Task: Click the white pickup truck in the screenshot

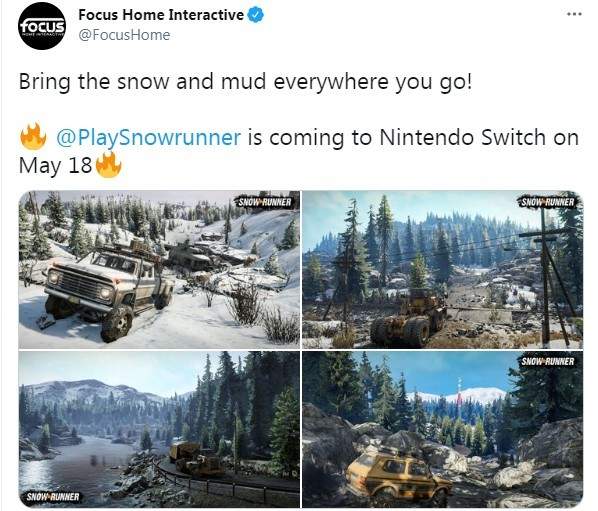Action: (110, 291)
